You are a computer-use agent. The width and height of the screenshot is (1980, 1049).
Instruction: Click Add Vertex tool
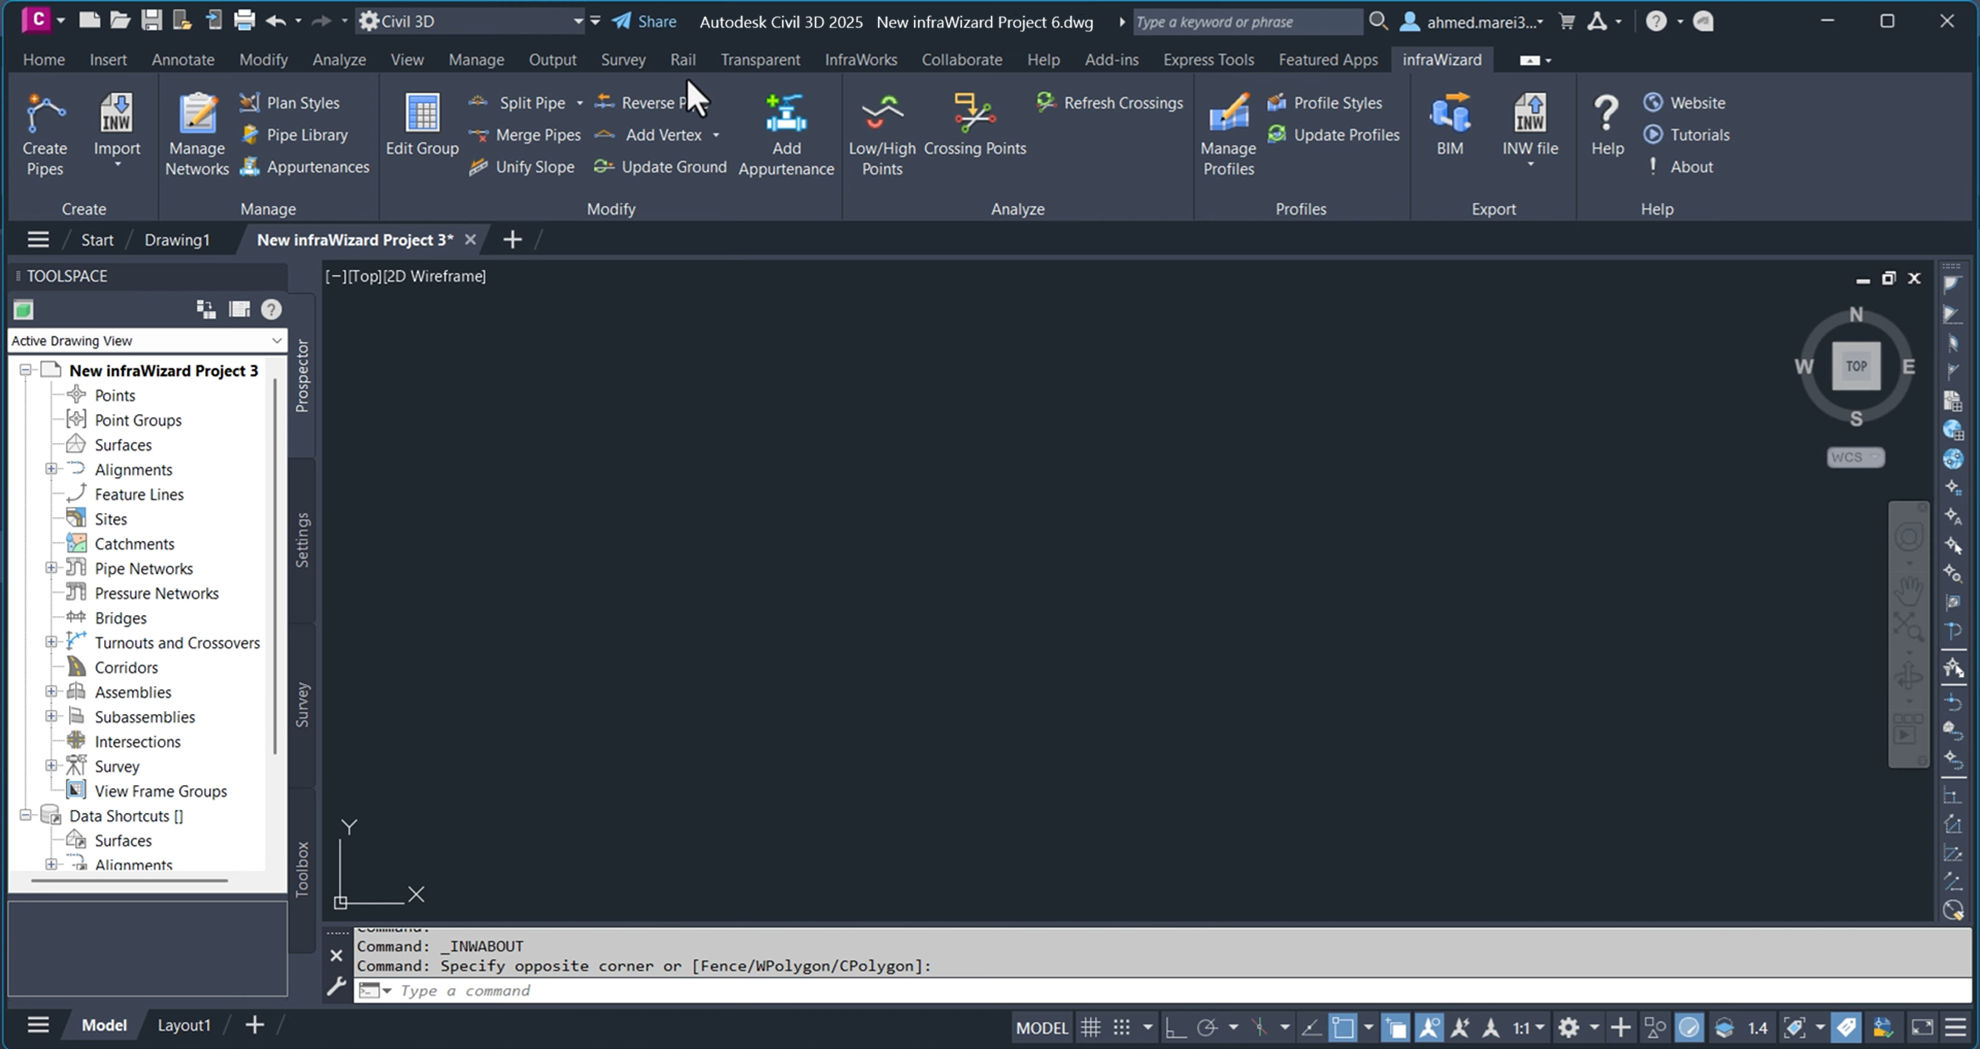point(649,134)
